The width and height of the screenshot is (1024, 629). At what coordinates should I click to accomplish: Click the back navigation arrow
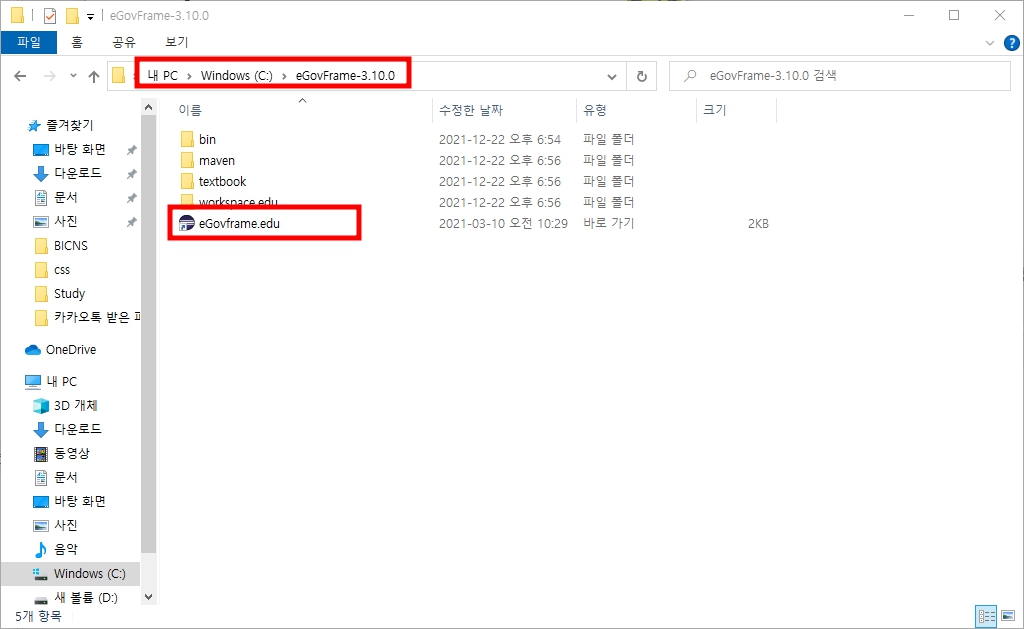point(20,76)
